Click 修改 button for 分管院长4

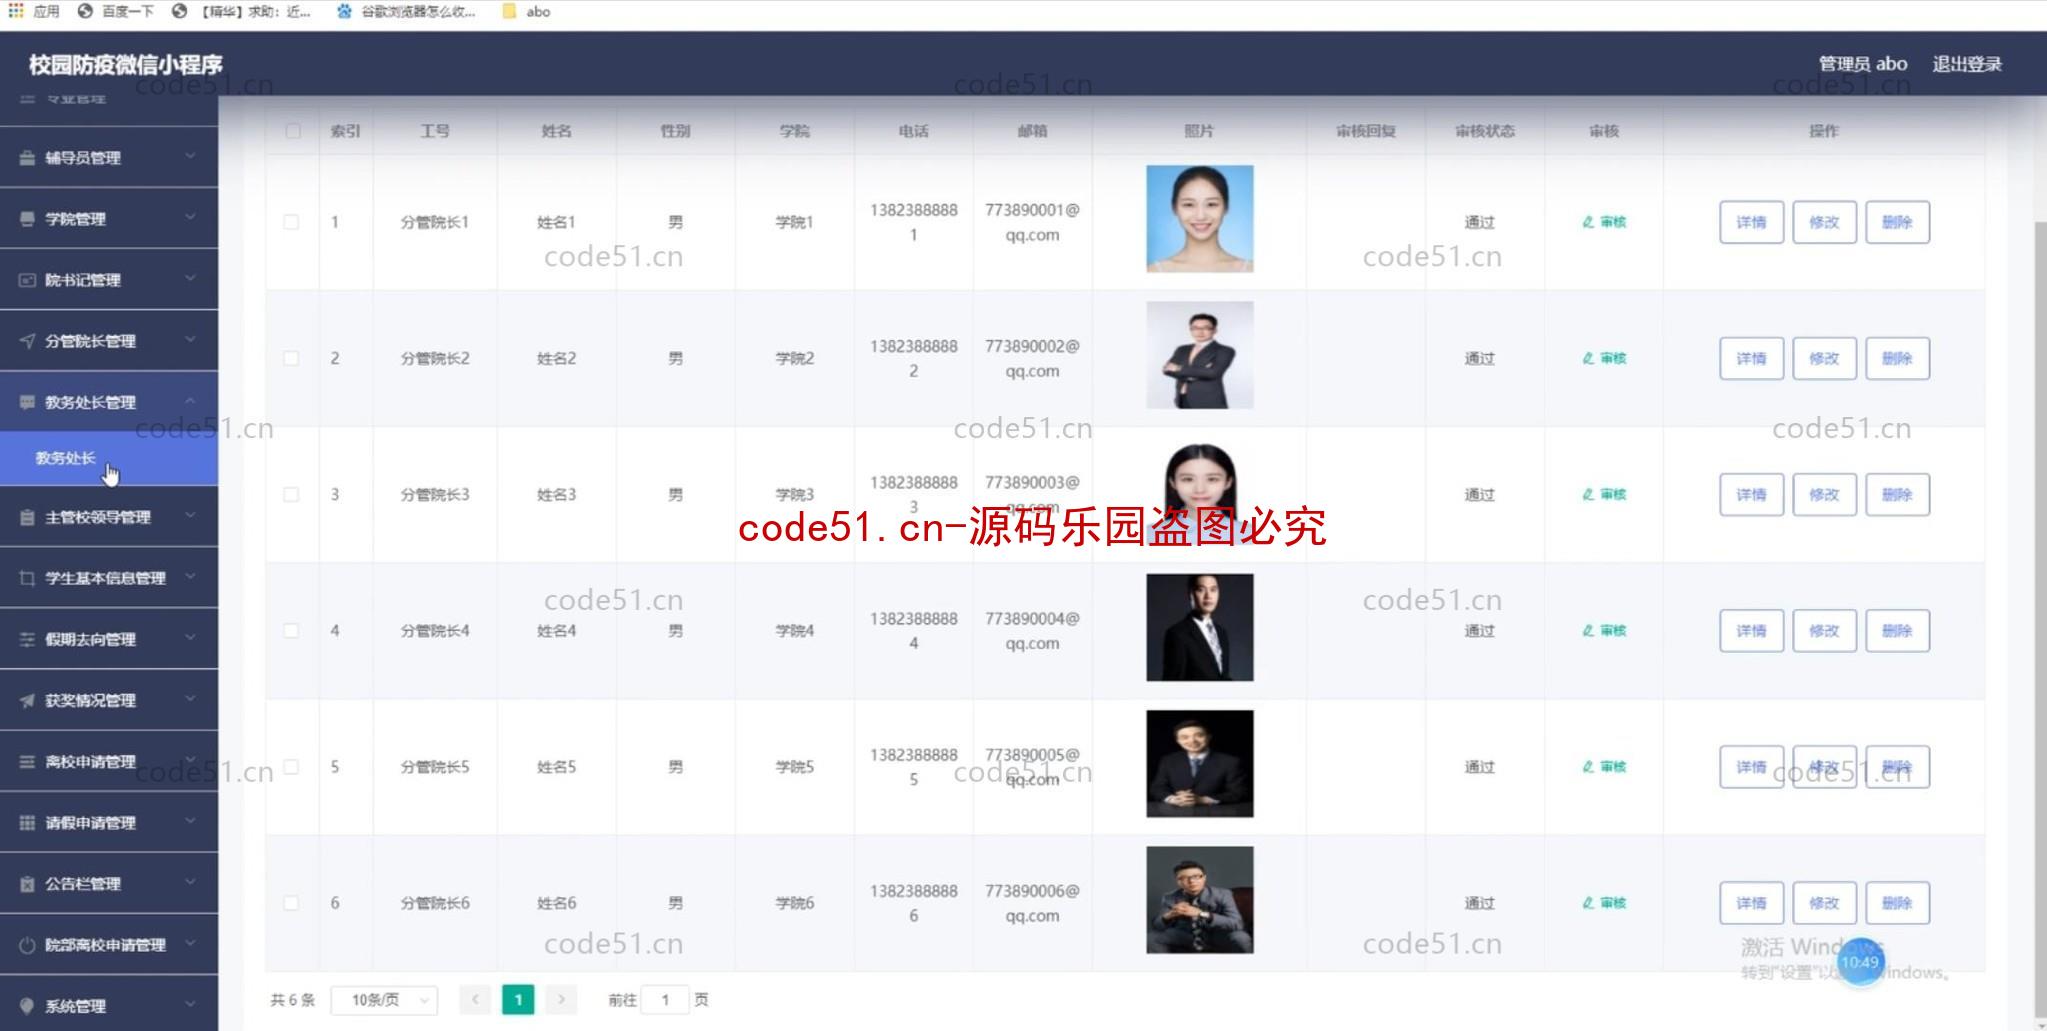pos(1824,630)
